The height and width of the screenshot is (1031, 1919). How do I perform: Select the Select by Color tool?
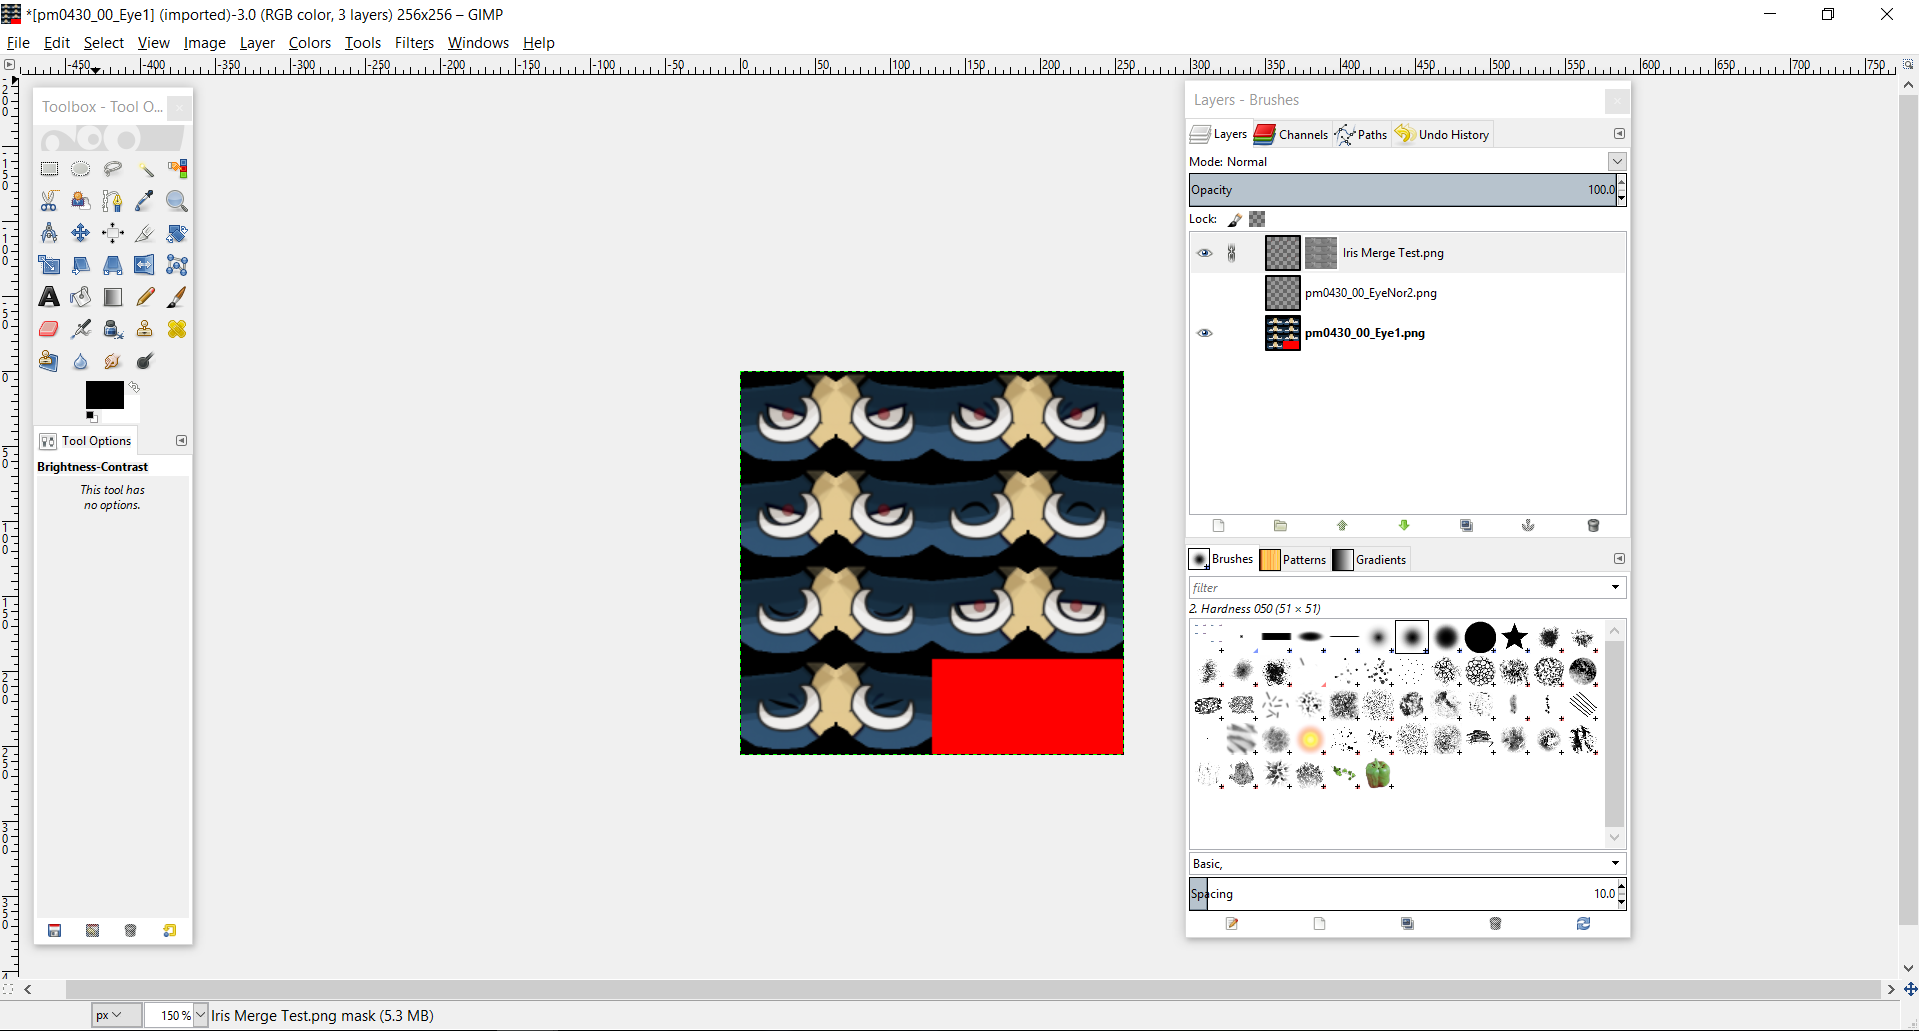pos(177,169)
